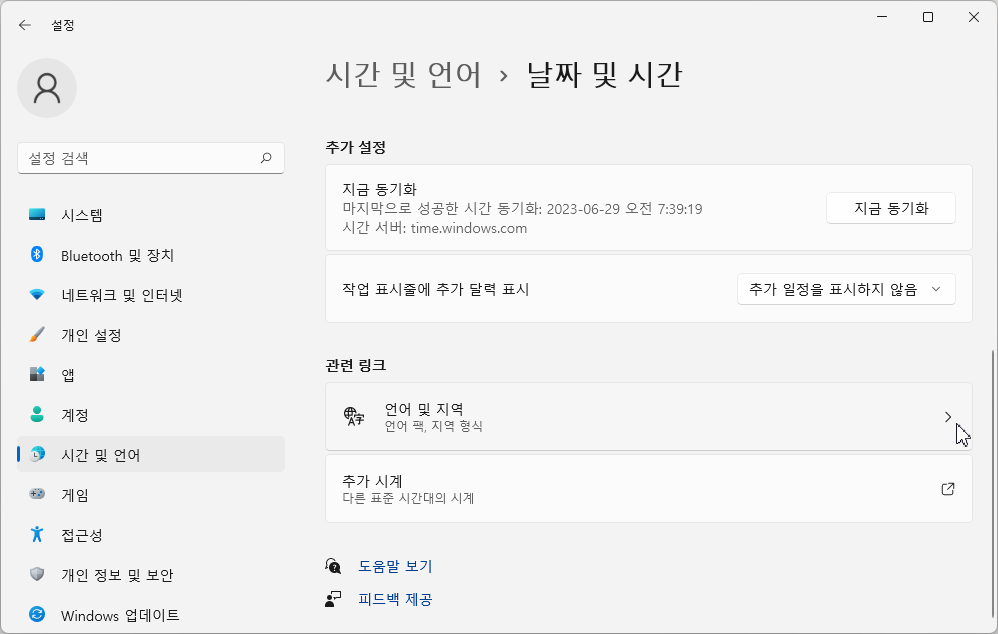
Task: Click the 네트워크 wifi icon
Action: (x=37, y=295)
